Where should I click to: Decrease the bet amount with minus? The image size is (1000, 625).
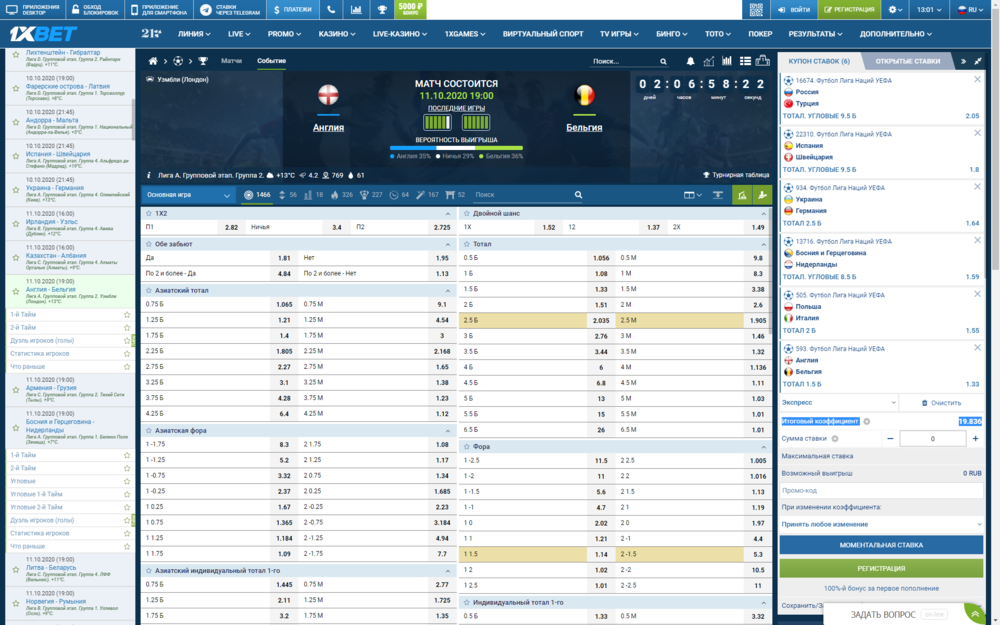tap(890, 439)
